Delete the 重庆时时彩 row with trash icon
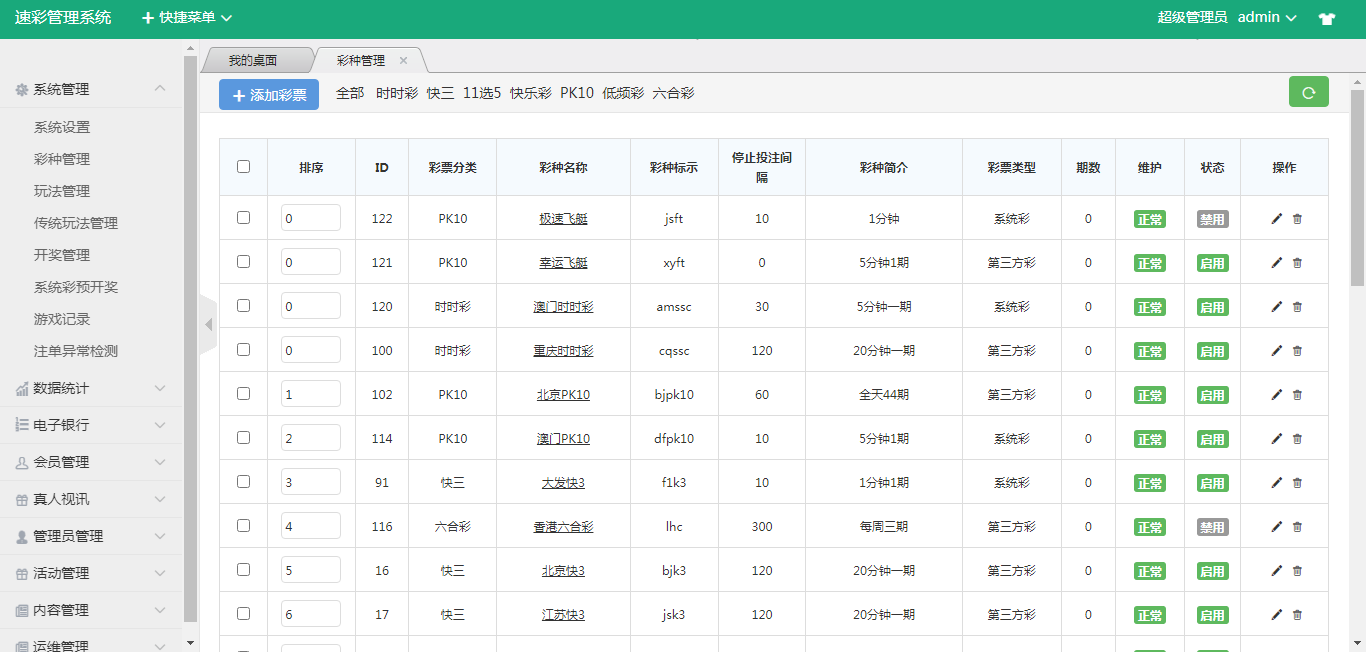 pos(1298,350)
